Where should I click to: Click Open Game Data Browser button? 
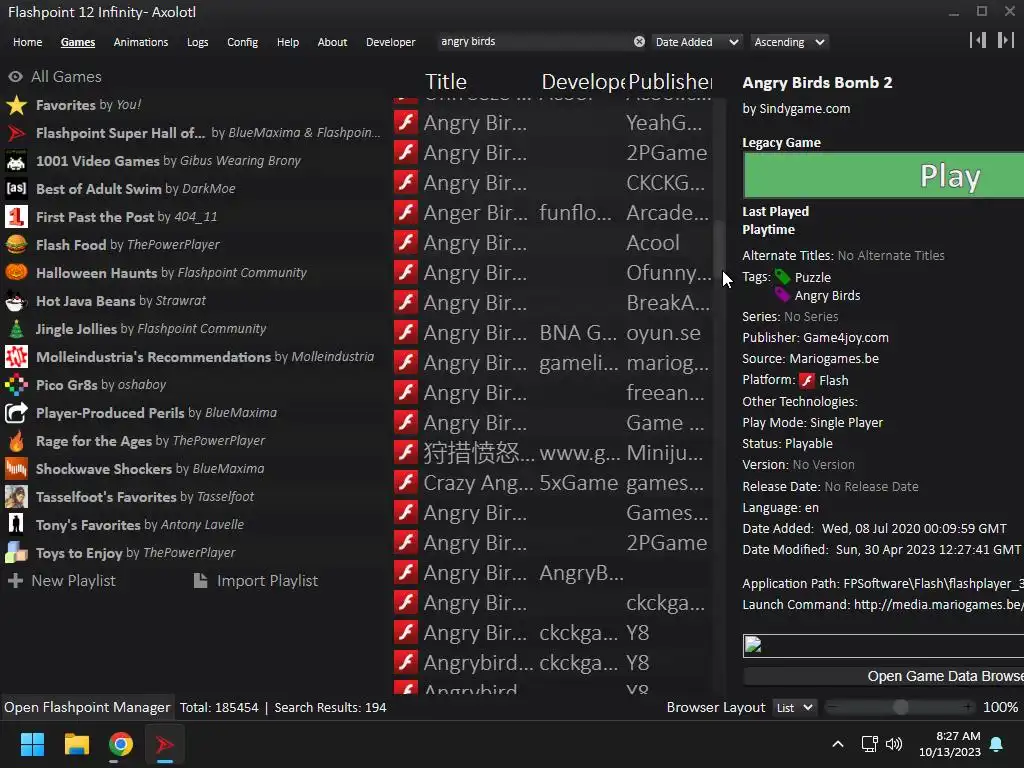tap(884, 677)
